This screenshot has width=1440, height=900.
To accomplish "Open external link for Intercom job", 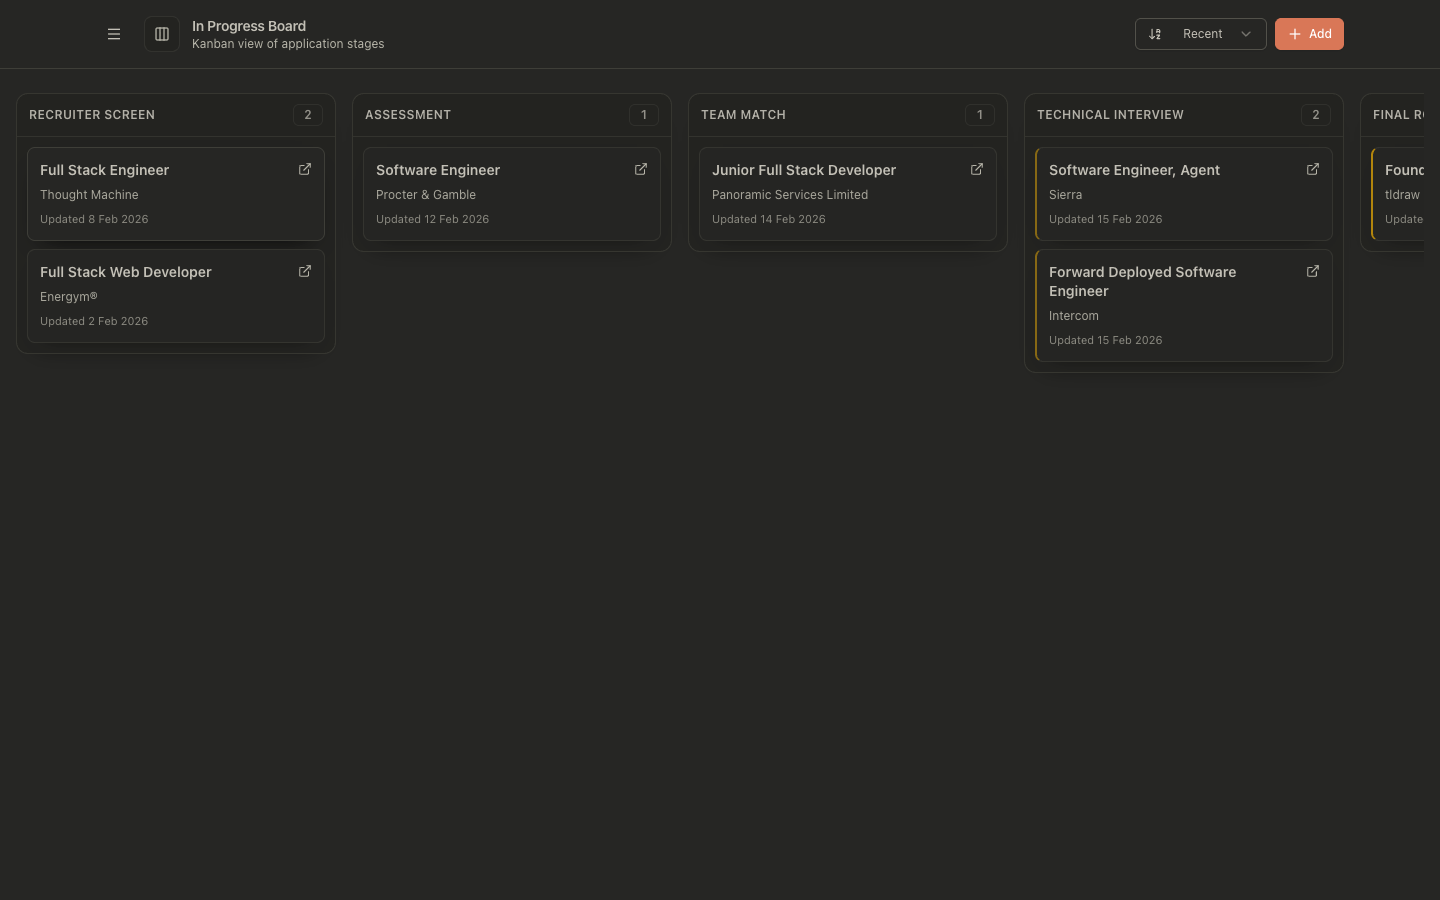I will (x=1313, y=272).
